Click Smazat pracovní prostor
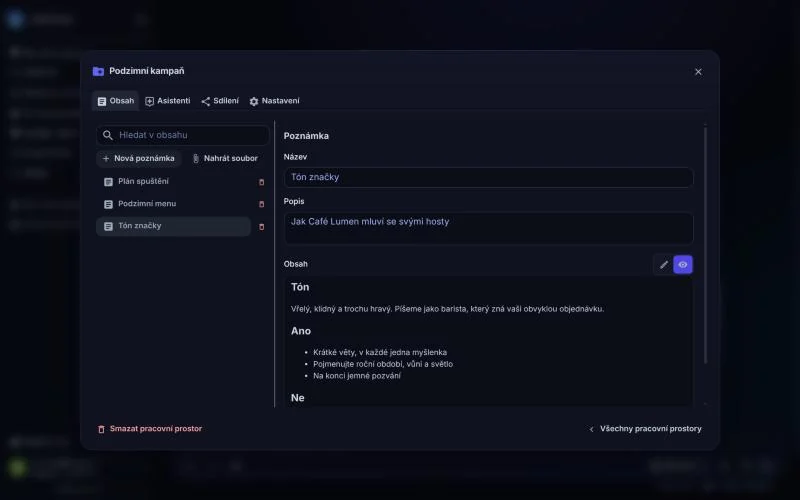The height and width of the screenshot is (500, 800). (150, 429)
